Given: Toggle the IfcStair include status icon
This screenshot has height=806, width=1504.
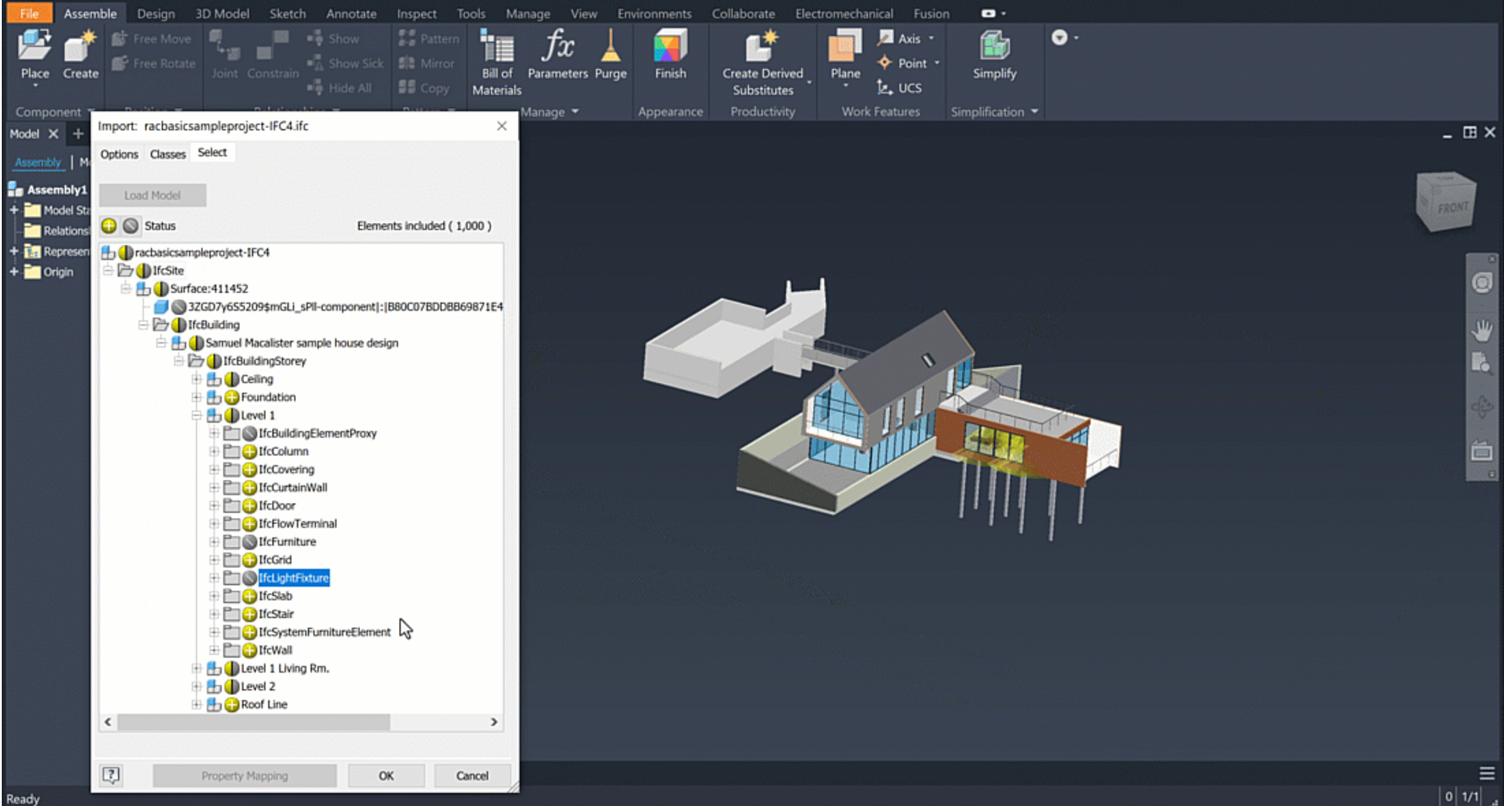Looking at the screenshot, I should point(249,614).
